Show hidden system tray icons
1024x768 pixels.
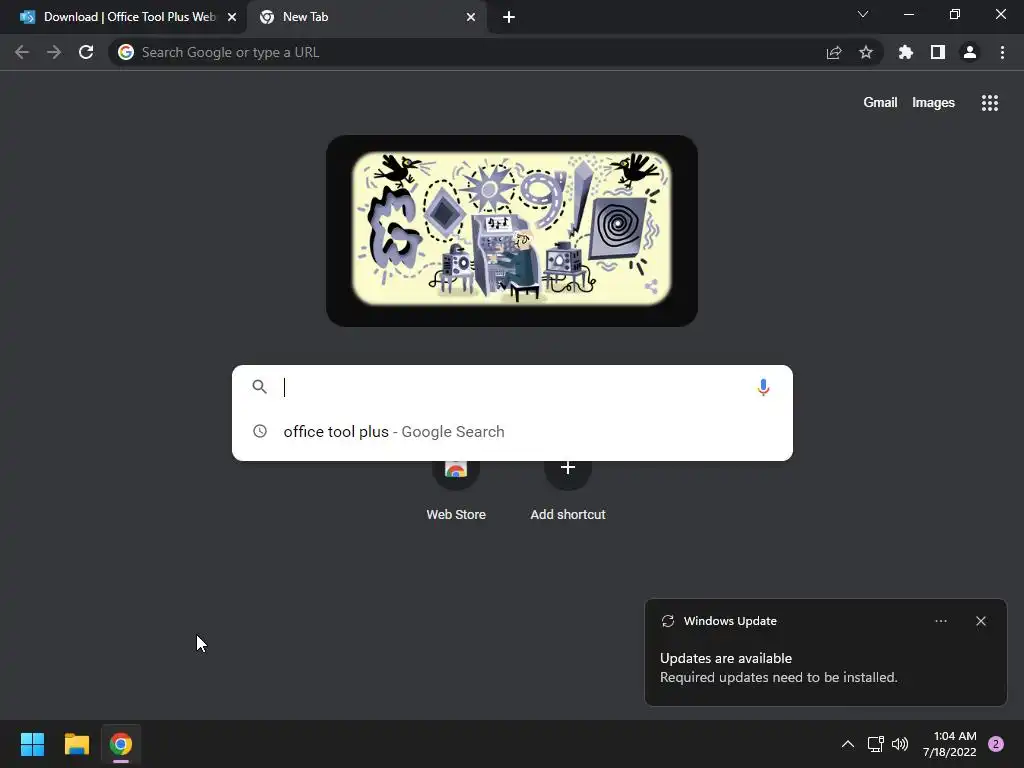[848, 744]
